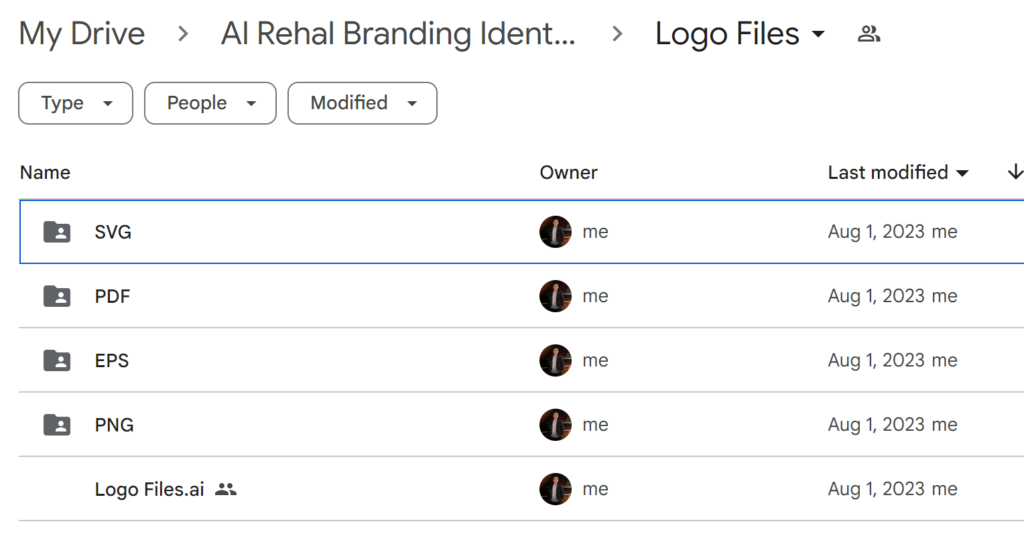This screenshot has height=536, width=1024.
Task: Click the "me" owner text in EPS row
Action: pyautogui.click(x=596, y=360)
